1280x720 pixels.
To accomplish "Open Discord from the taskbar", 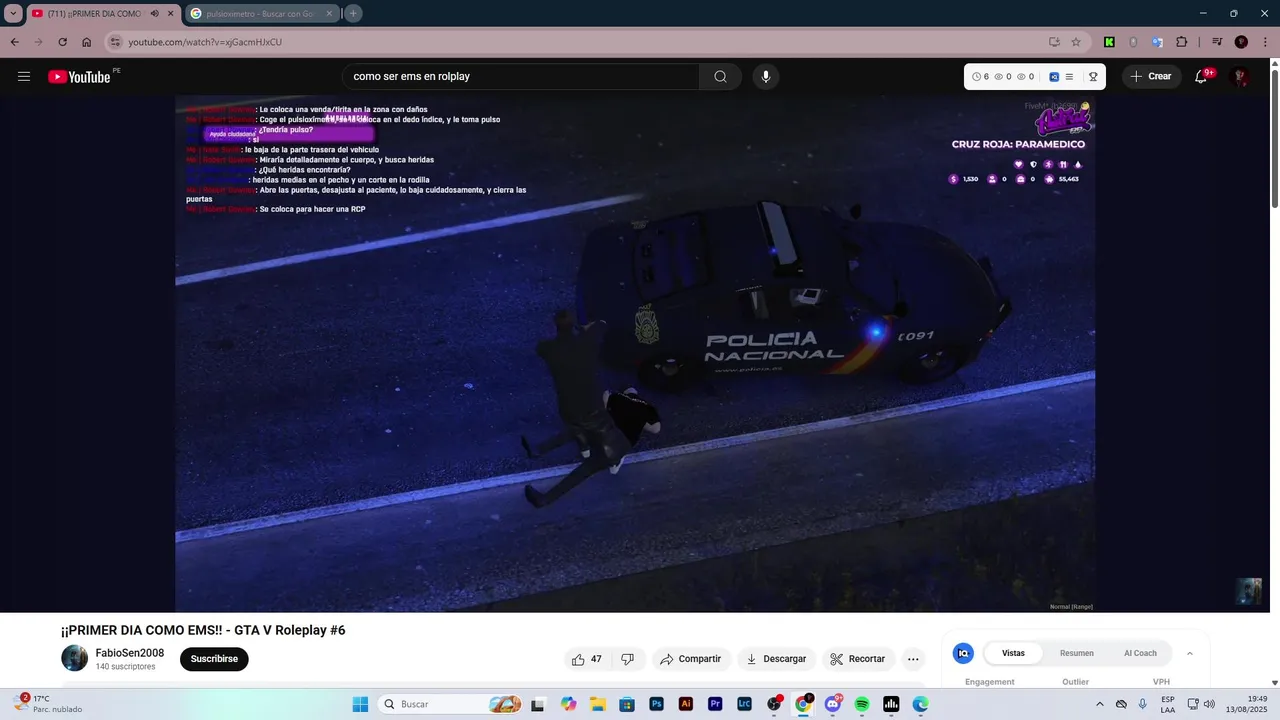I will point(832,704).
